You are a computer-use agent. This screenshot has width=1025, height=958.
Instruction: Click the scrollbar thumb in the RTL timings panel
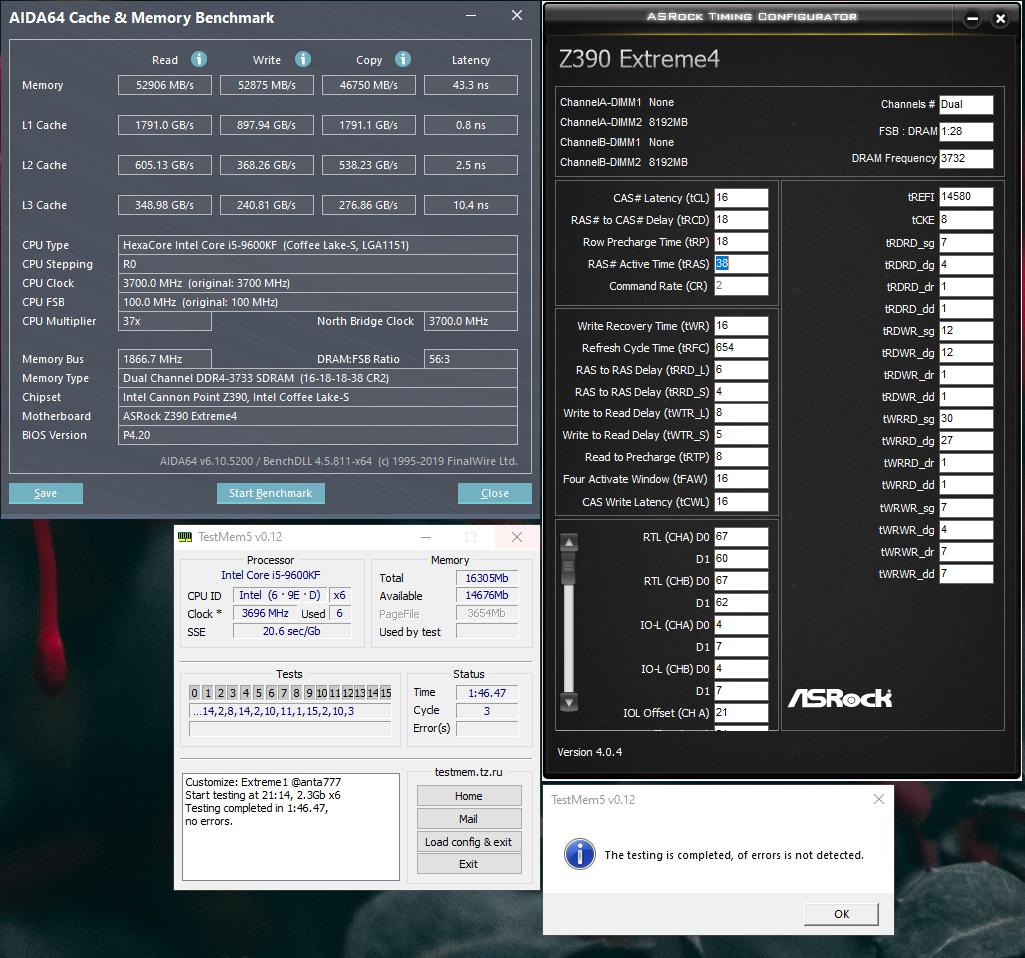click(x=569, y=569)
